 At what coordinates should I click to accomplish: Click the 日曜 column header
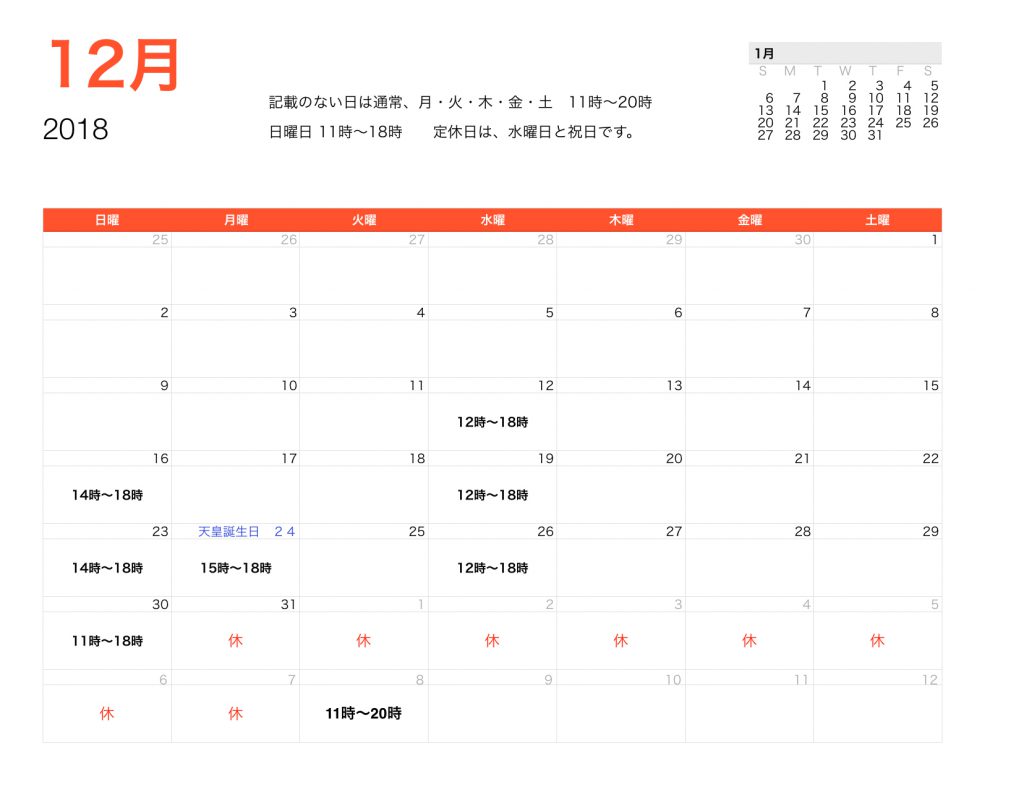tap(104, 219)
